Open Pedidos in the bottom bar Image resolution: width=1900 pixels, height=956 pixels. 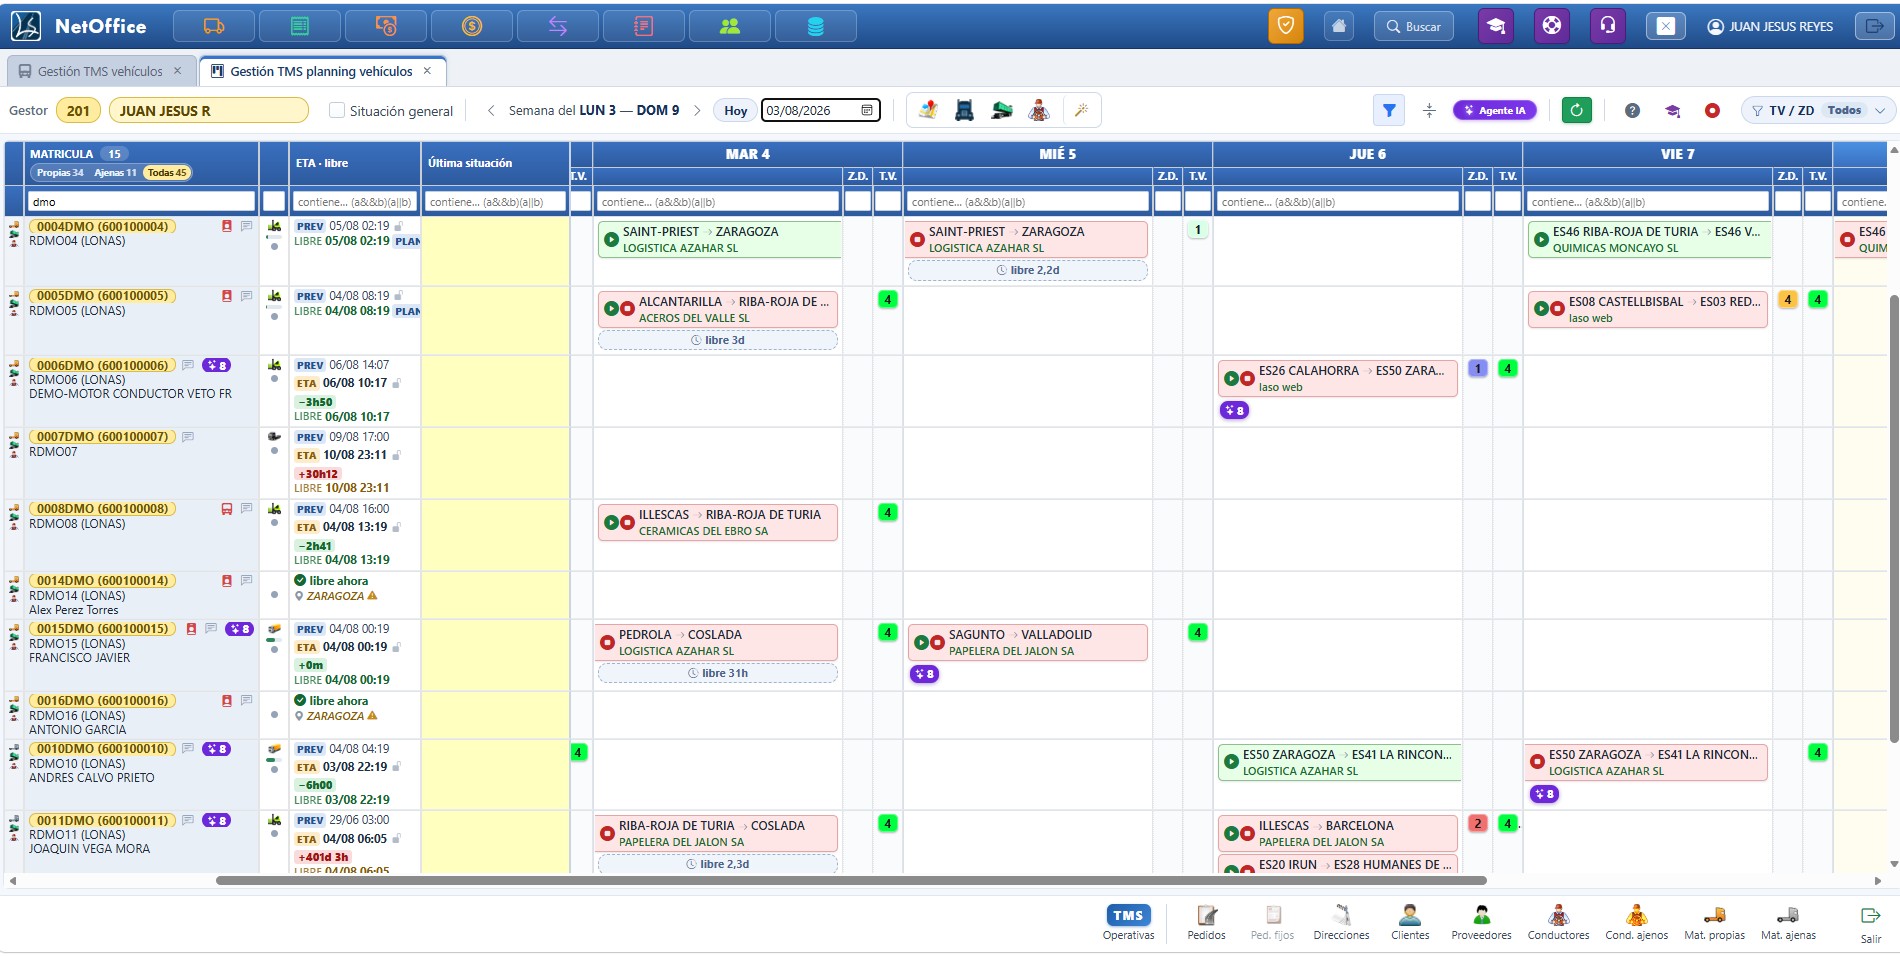click(x=1206, y=922)
